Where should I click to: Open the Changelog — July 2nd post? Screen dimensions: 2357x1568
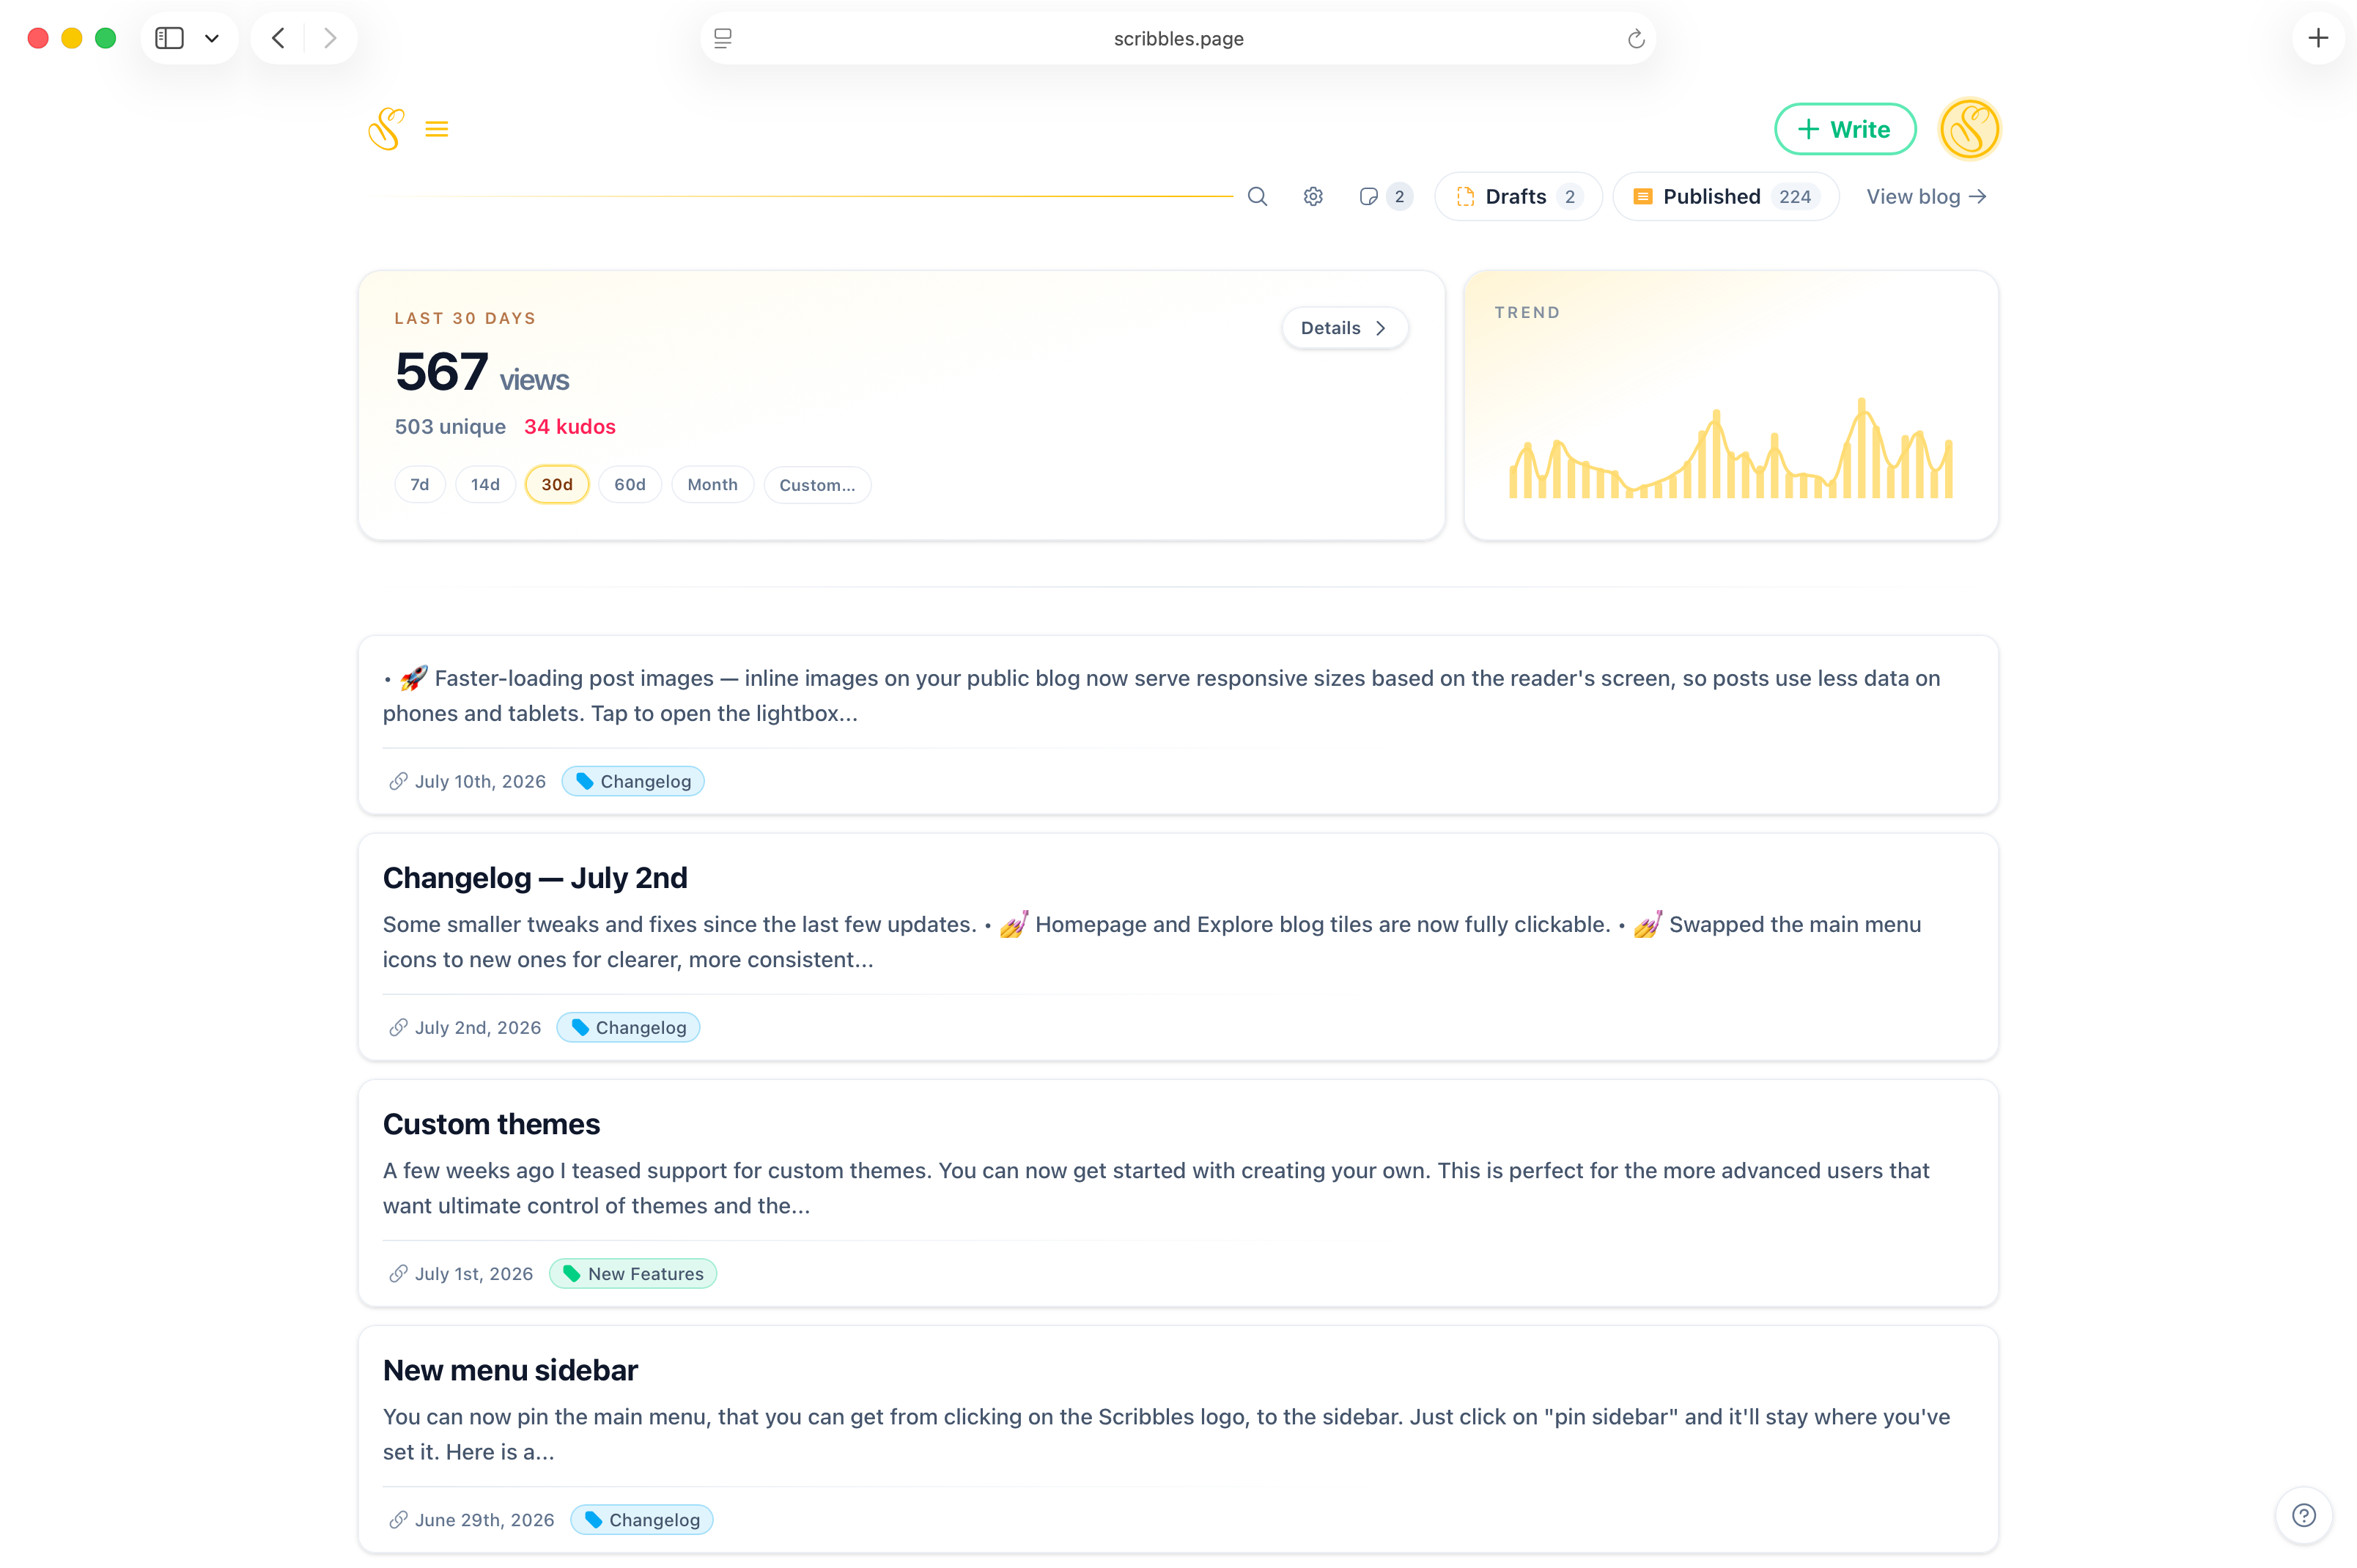(535, 878)
